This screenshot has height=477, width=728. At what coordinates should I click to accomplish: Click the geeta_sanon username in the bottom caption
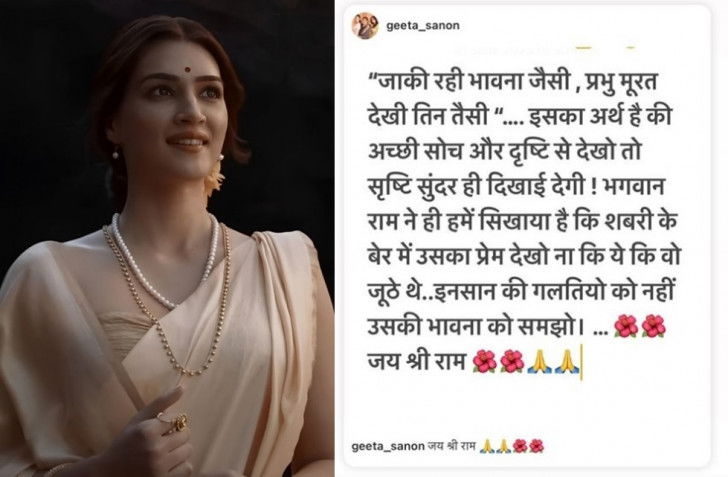point(388,447)
